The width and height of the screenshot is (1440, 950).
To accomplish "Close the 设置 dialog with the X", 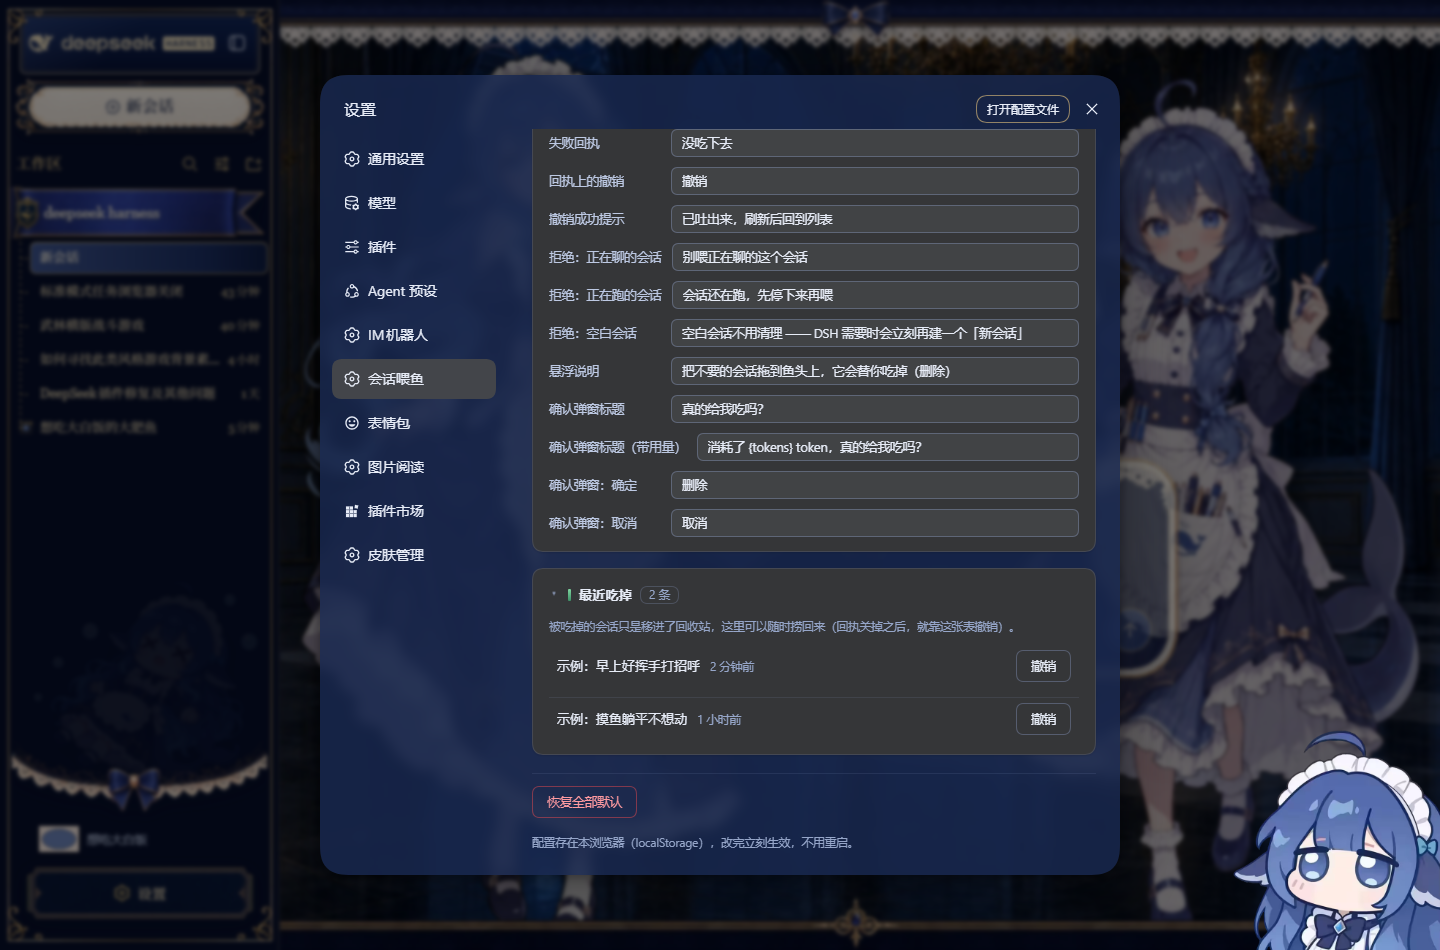I will [1092, 109].
